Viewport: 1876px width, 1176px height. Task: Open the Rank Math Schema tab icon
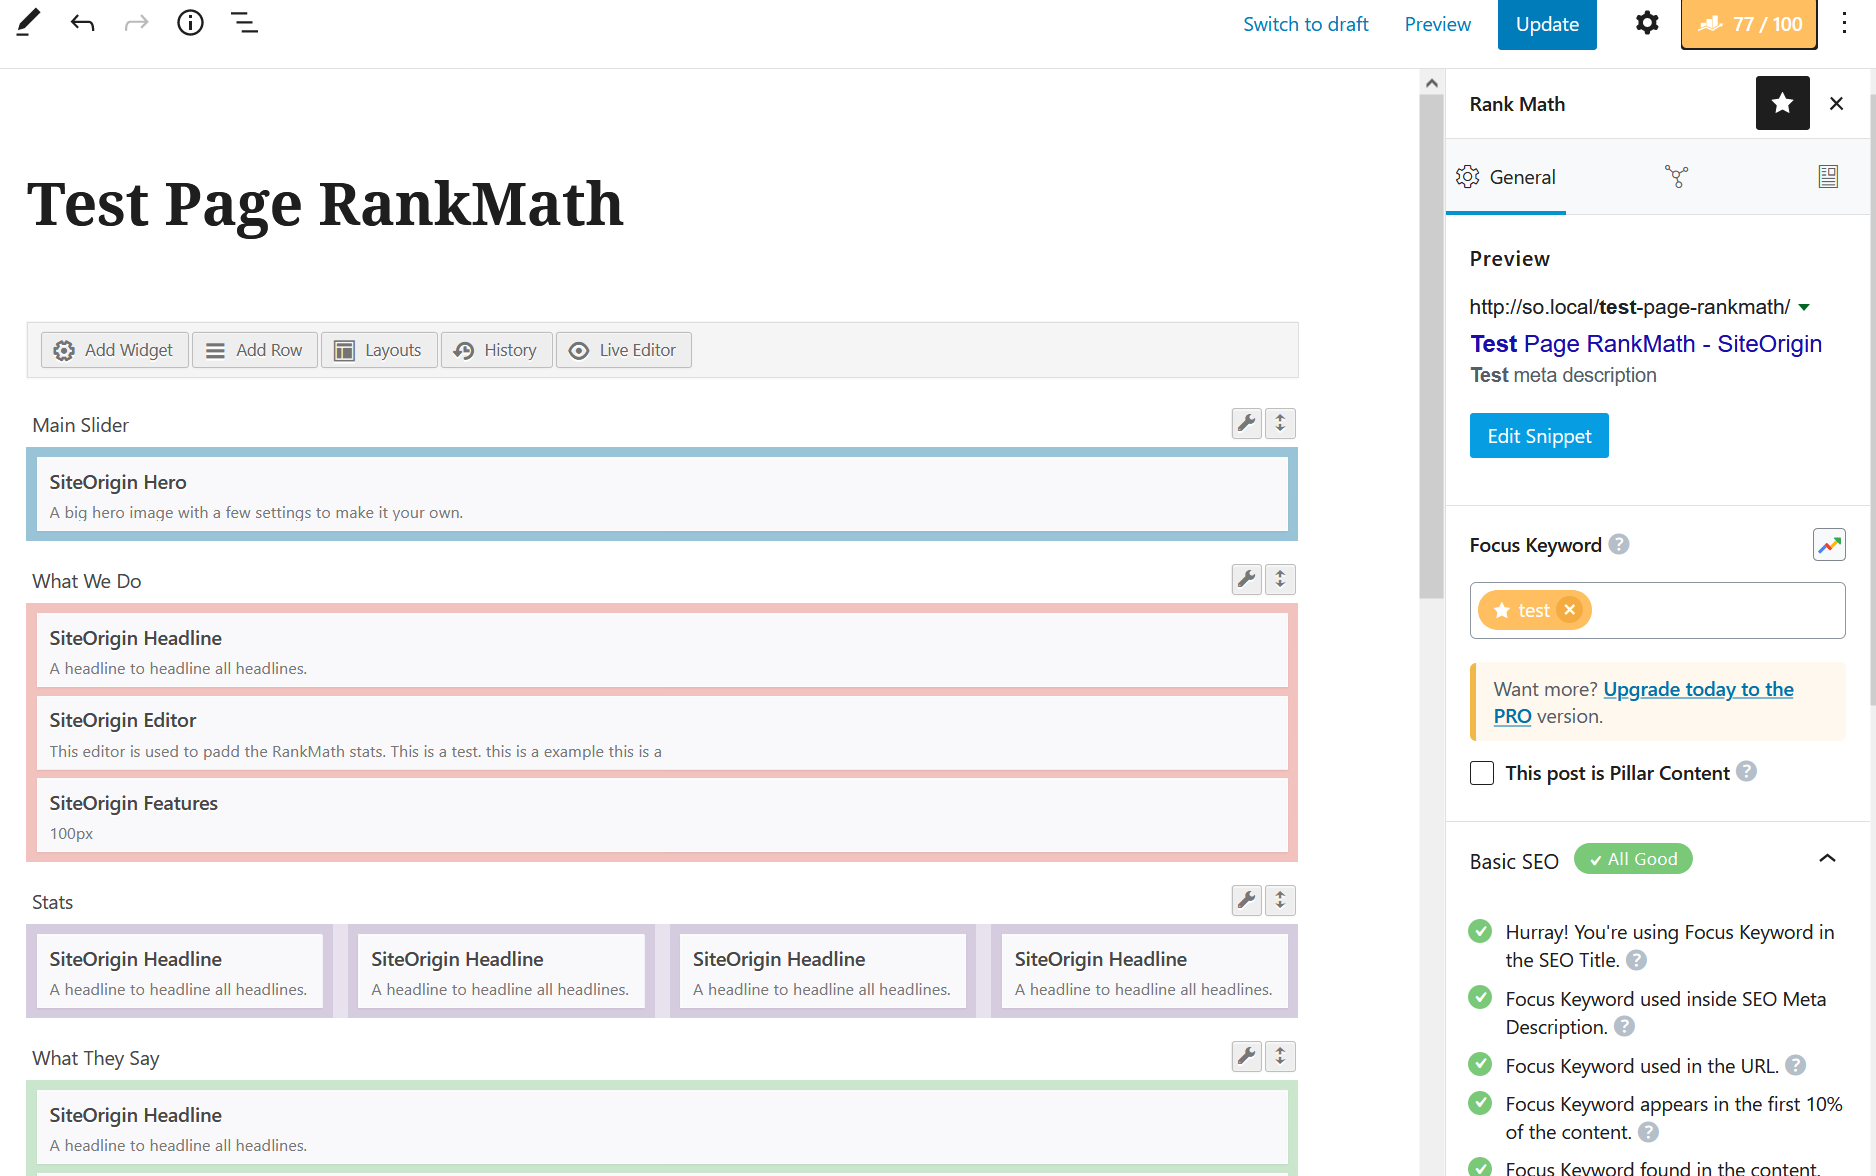1827,177
